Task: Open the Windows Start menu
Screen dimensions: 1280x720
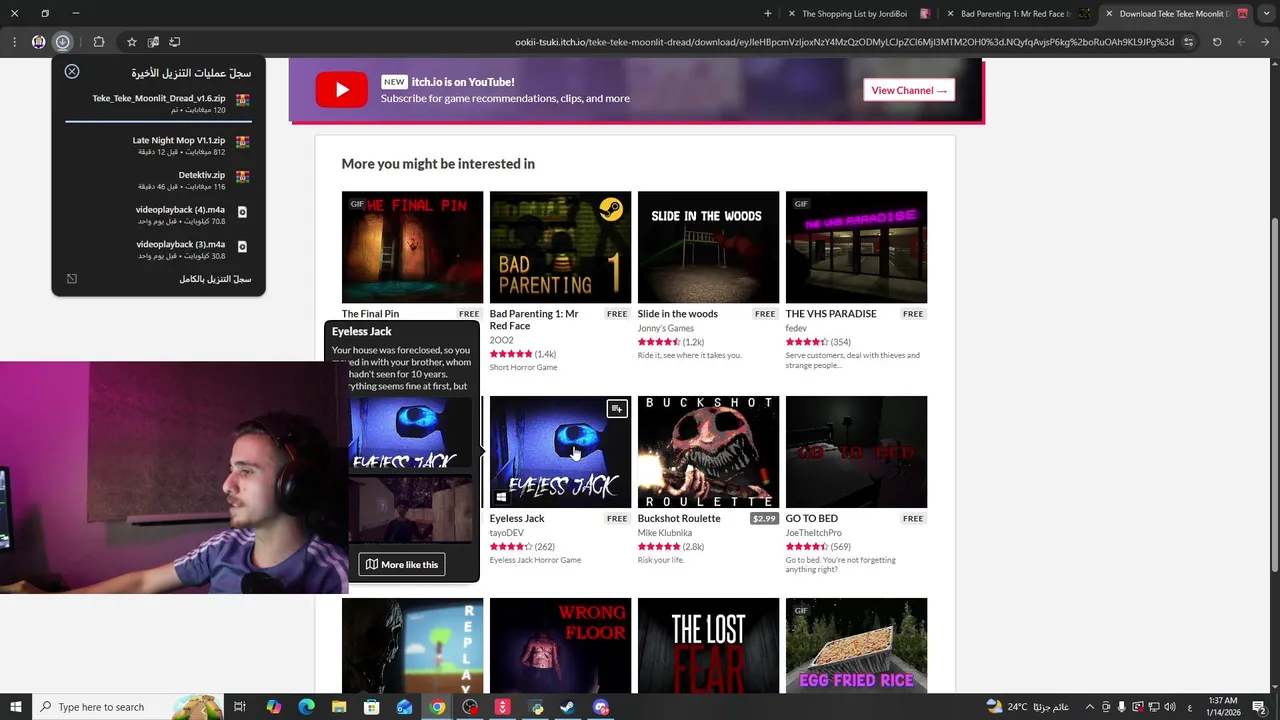Action: 16,707
